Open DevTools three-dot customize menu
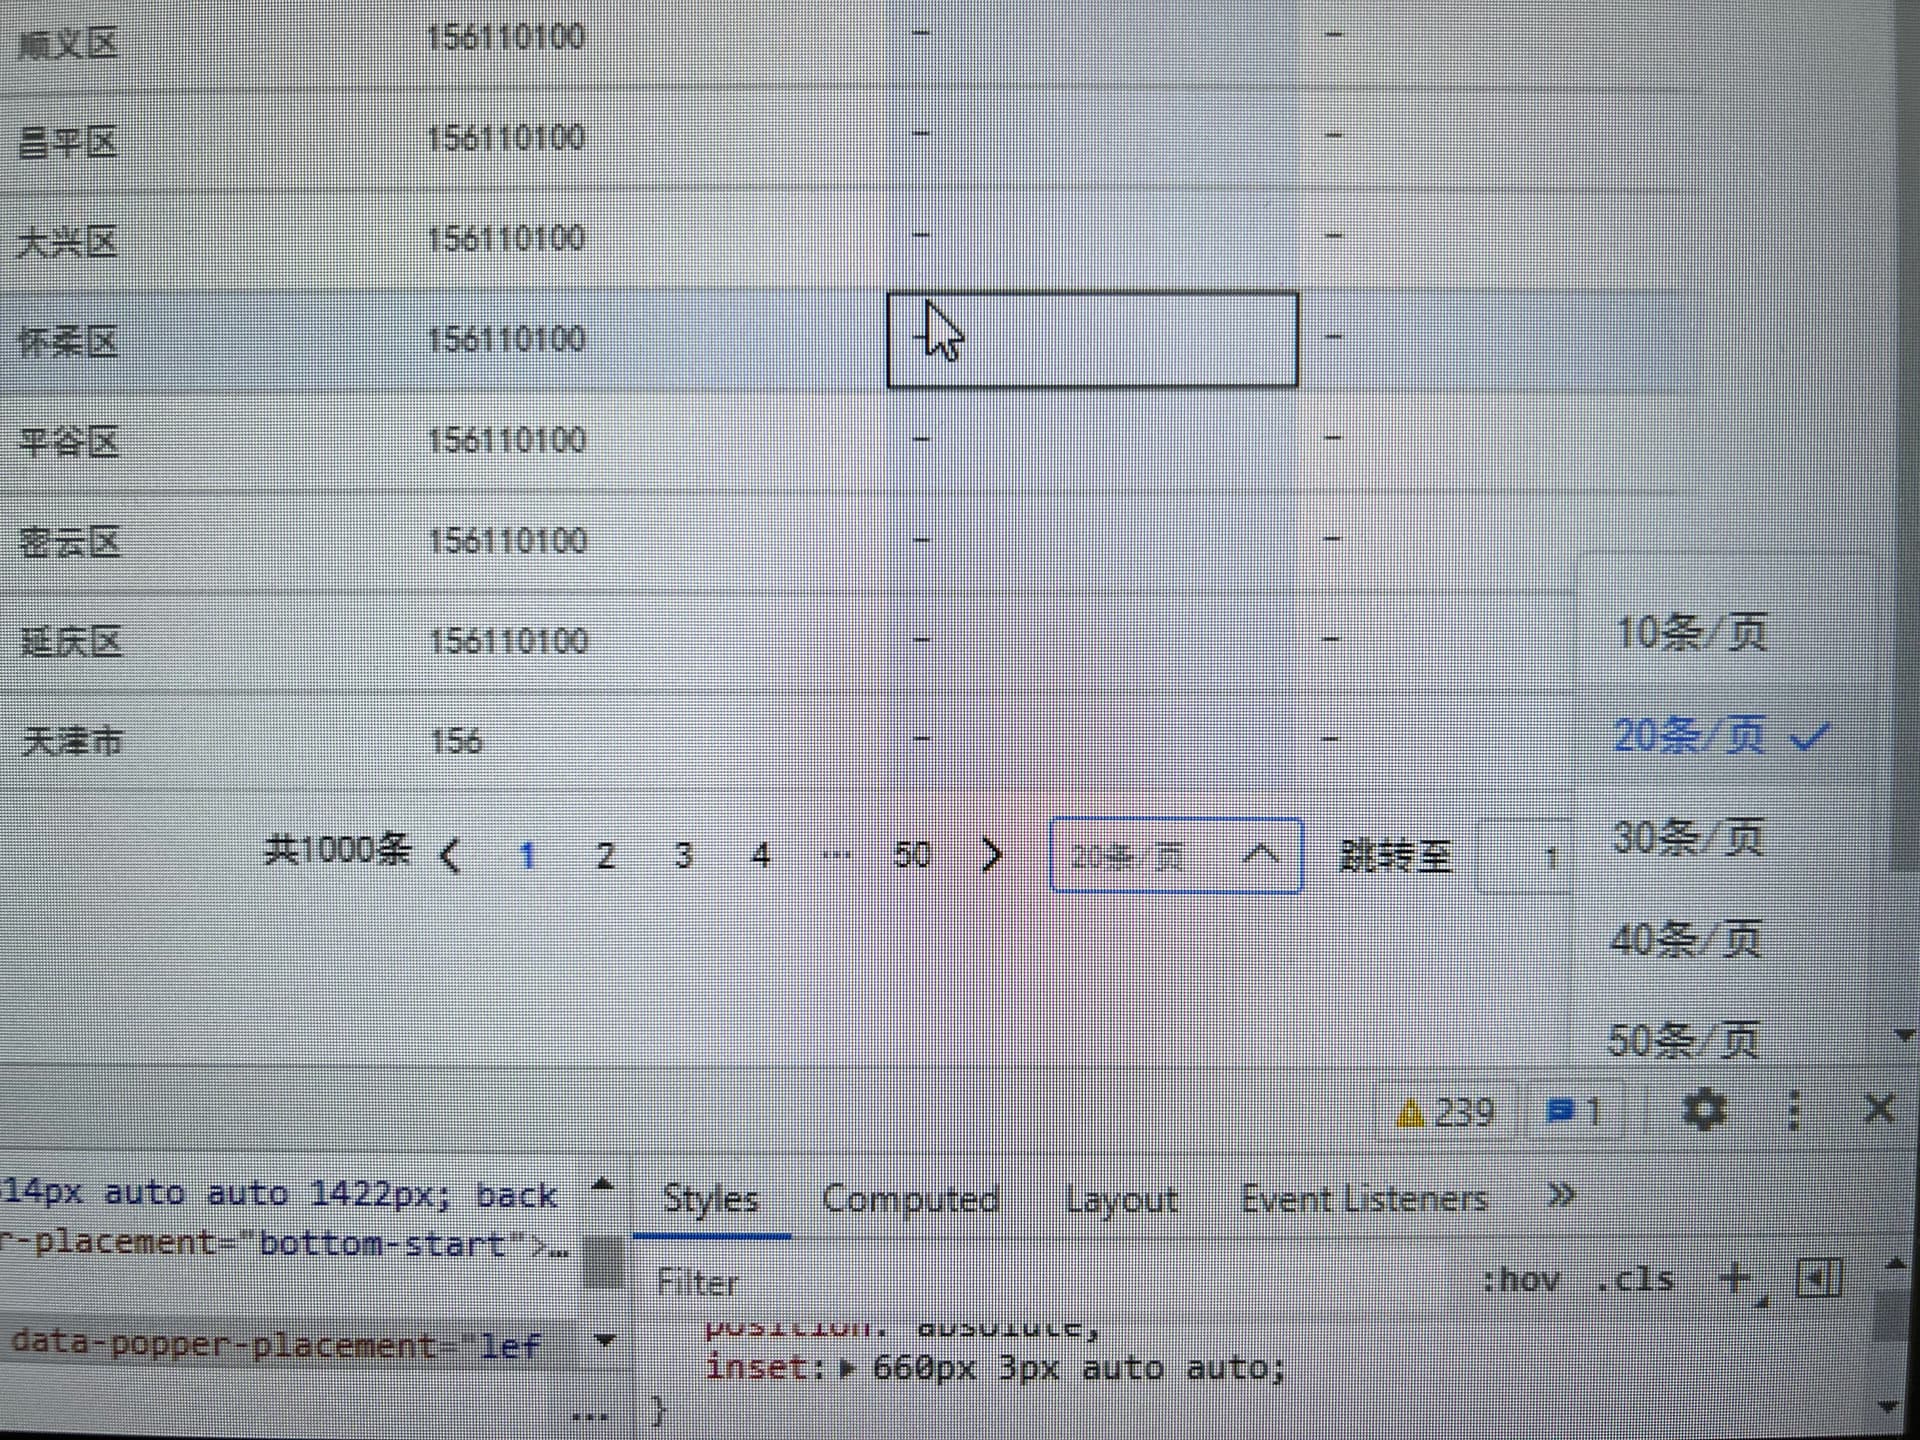1920x1440 pixels. [1793, 1110]
